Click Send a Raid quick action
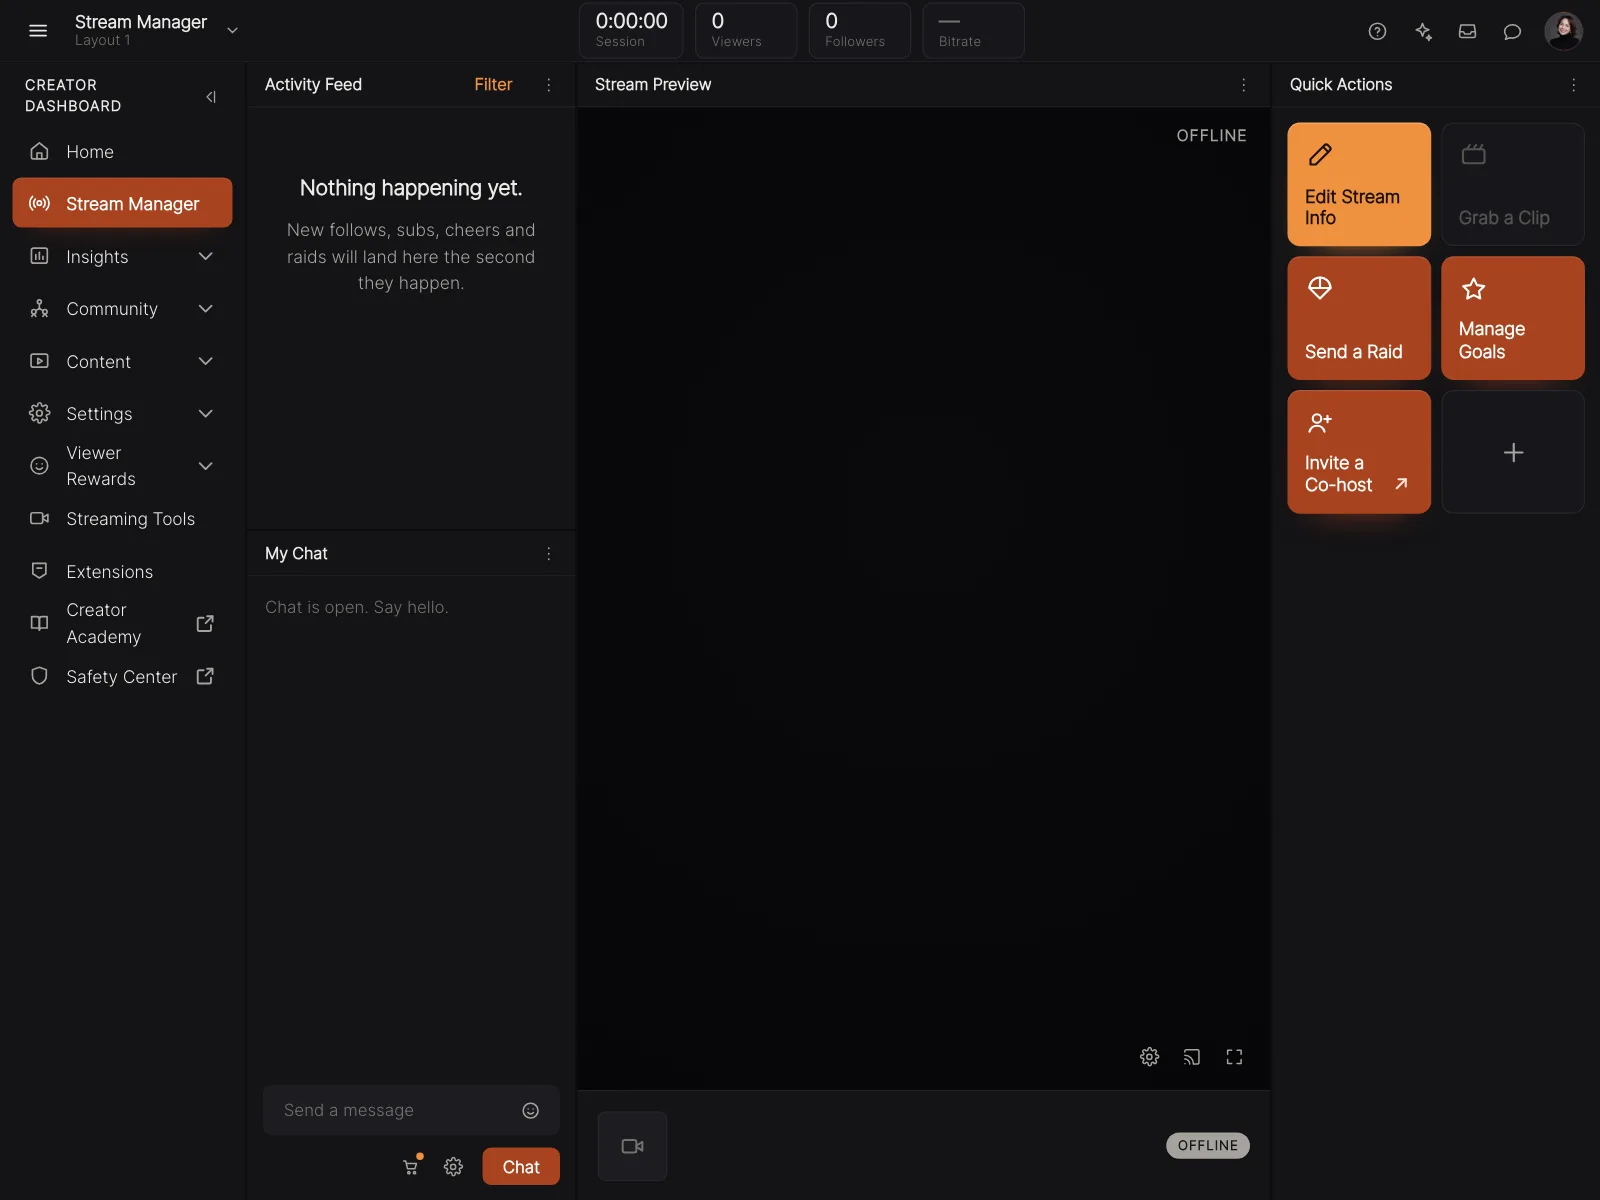1600x1200 pixels. click(x=1359, y=318)
